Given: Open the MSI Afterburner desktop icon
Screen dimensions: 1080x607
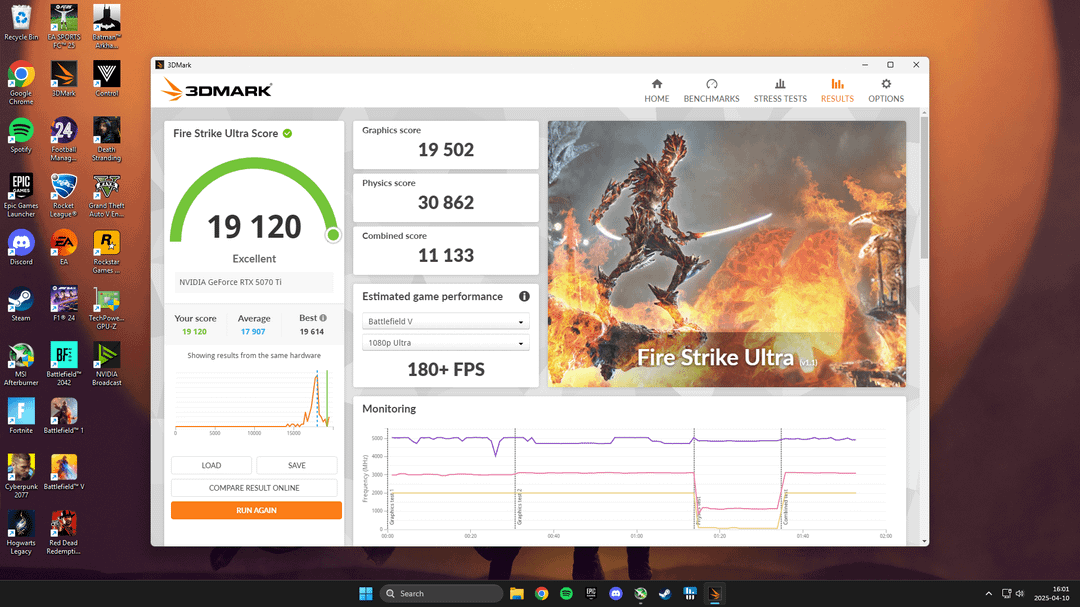Looking at the screenshot, I should click(21, 364).
